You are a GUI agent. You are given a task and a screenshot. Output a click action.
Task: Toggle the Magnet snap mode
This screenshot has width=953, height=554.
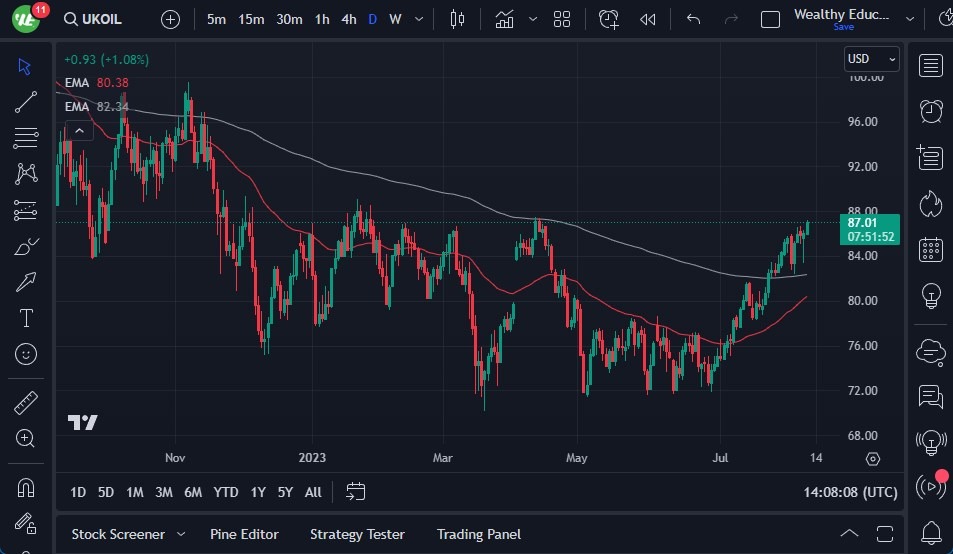click(x=26, y=488)
